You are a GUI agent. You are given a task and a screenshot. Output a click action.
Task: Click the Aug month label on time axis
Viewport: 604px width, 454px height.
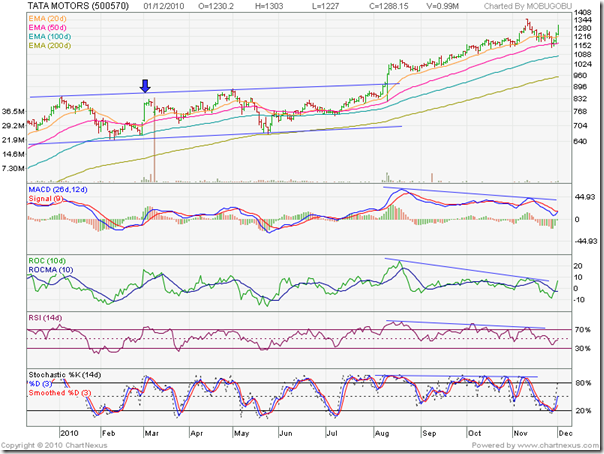(x=384, y=432)
